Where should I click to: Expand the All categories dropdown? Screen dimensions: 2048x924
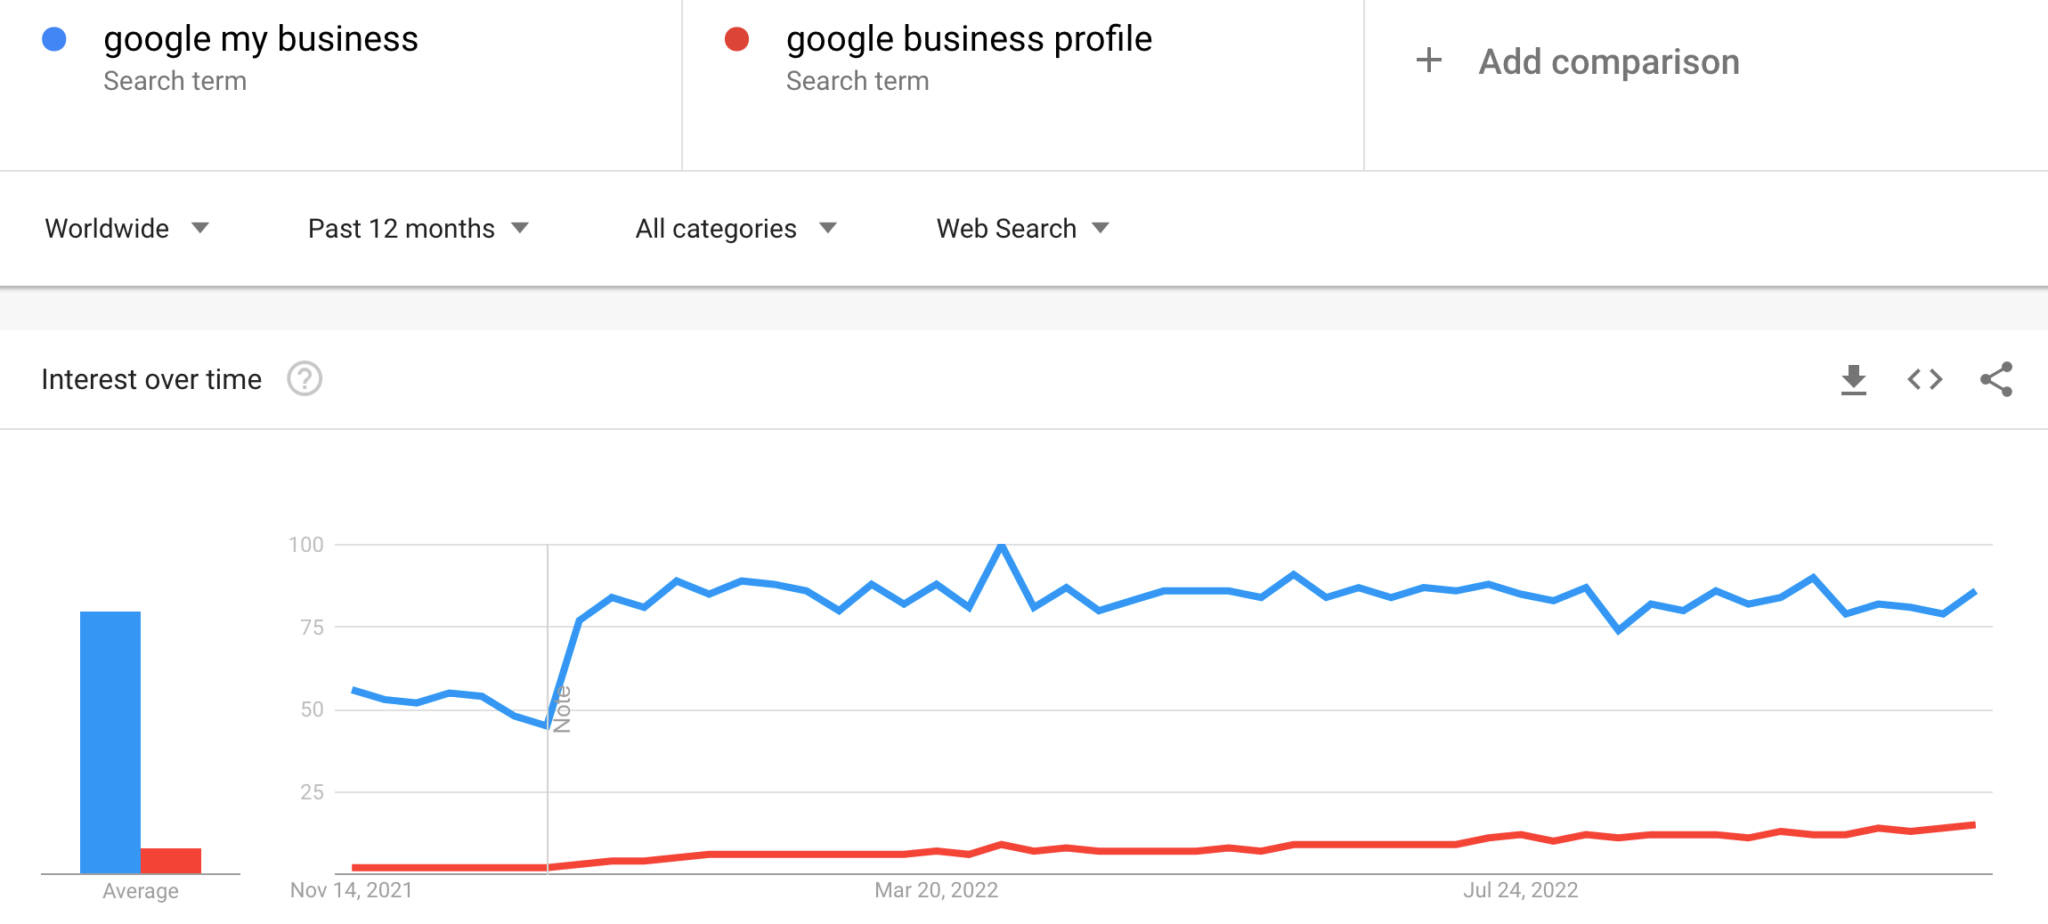click(x=735, y=228)
